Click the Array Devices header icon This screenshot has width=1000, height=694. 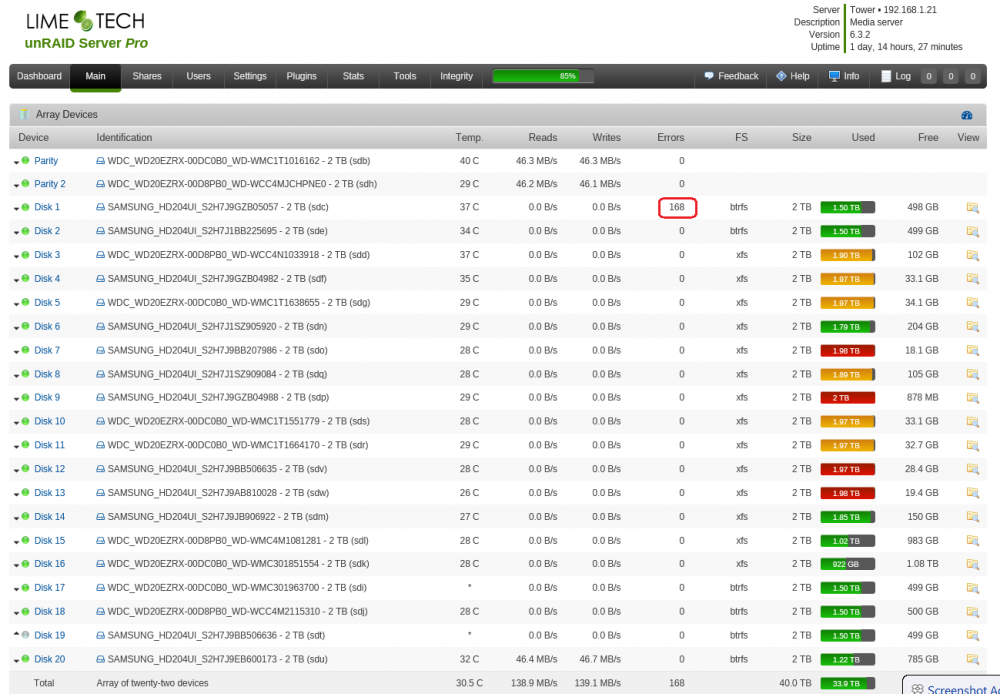pyautogui.click(x=24, y=115)
